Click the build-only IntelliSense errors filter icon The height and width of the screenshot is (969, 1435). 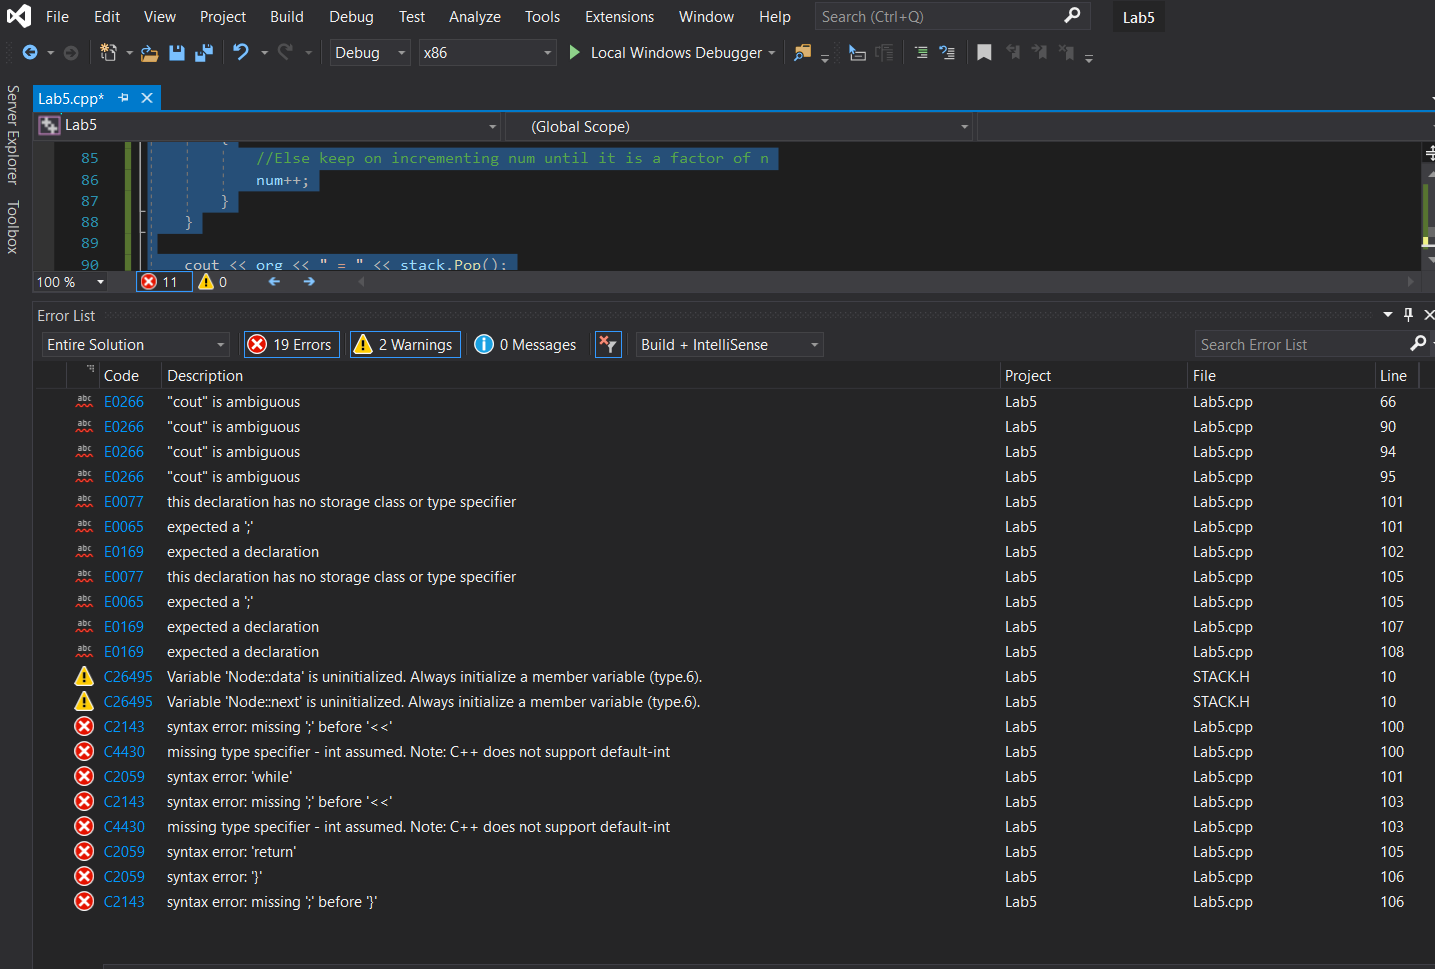pos(608,345)
